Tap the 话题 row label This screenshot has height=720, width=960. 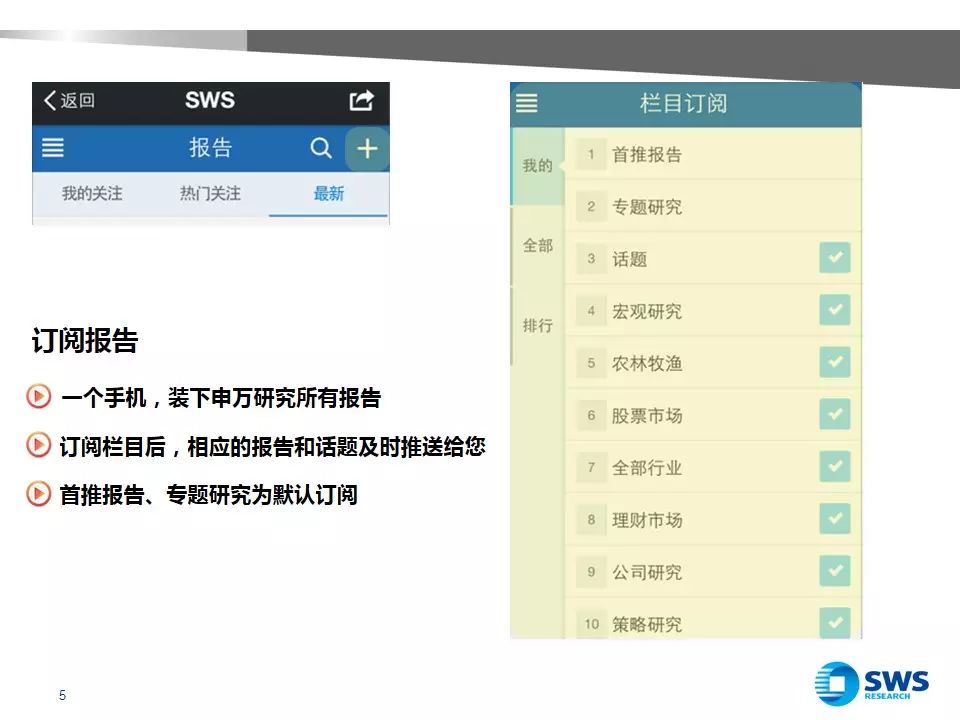(x=629, y=259)
